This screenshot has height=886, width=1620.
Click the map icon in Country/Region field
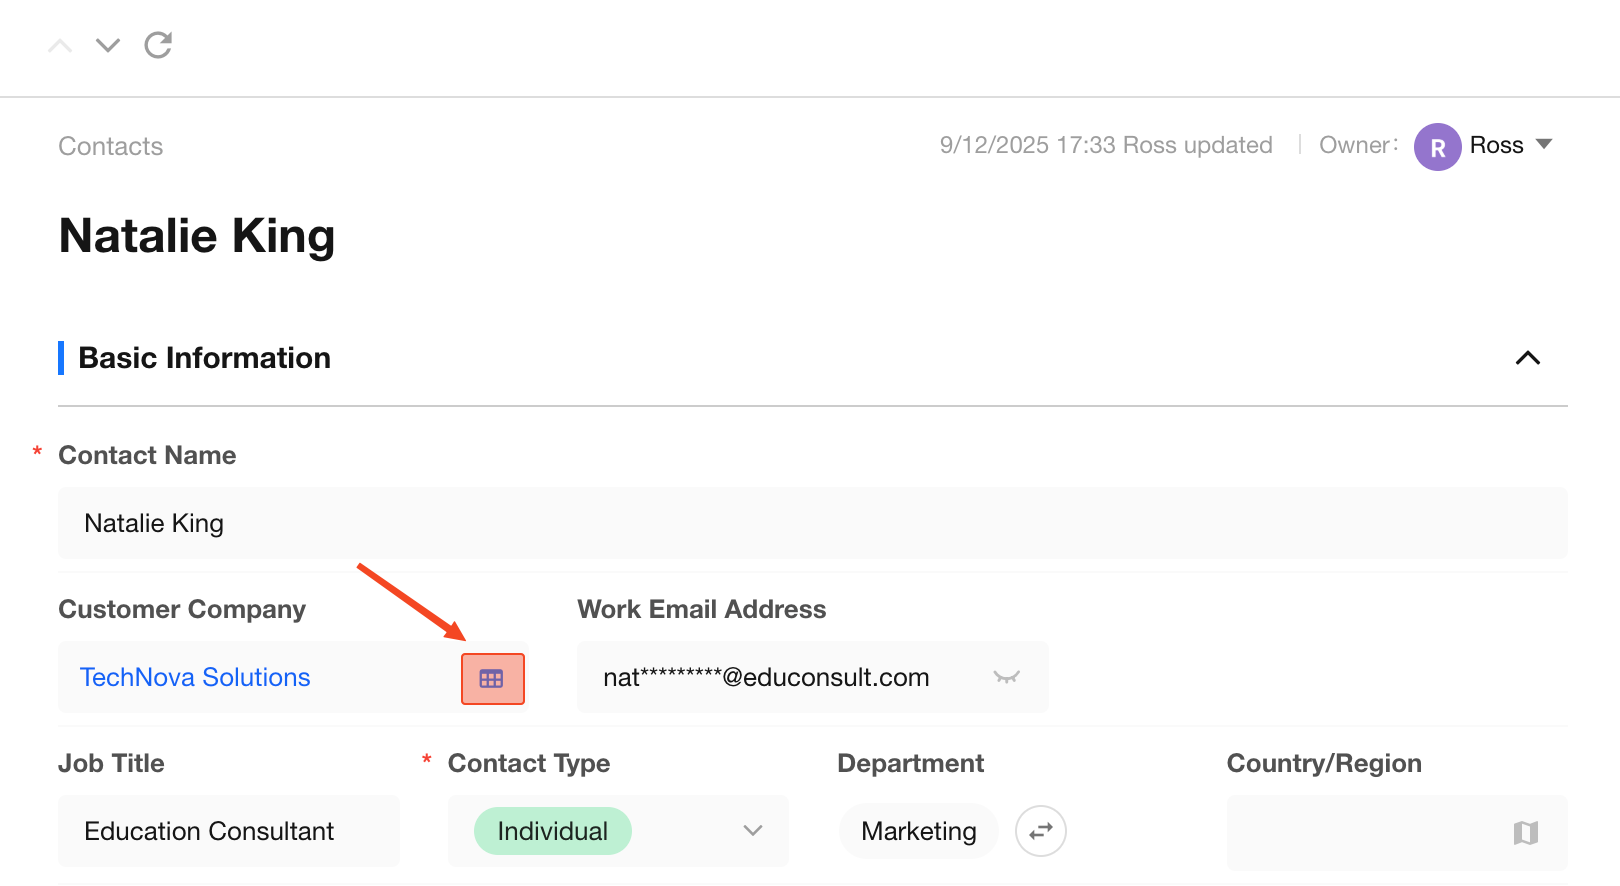[x=1525, y=832]
